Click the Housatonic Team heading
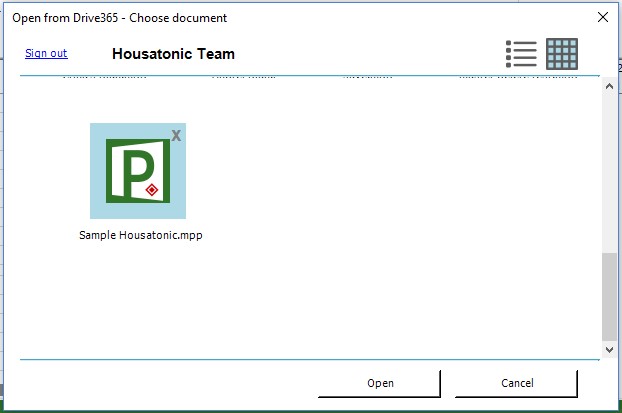The width and height of the screenshot is (622, 413). [173, 54]
